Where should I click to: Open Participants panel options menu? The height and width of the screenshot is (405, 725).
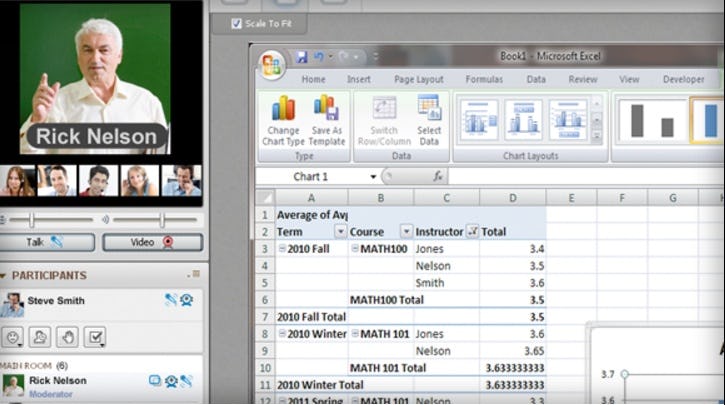coord(195,274)
